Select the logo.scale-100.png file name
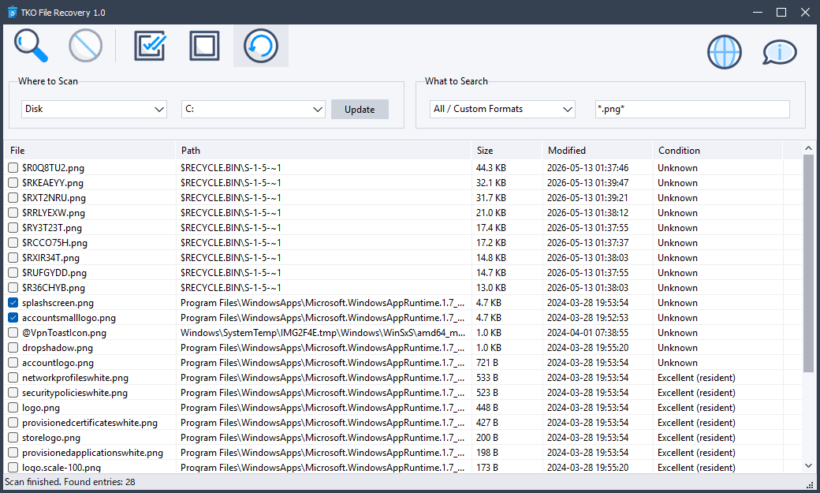Viewport: 820px width, 493px height. pyautogui.click(x=61, y=468)
